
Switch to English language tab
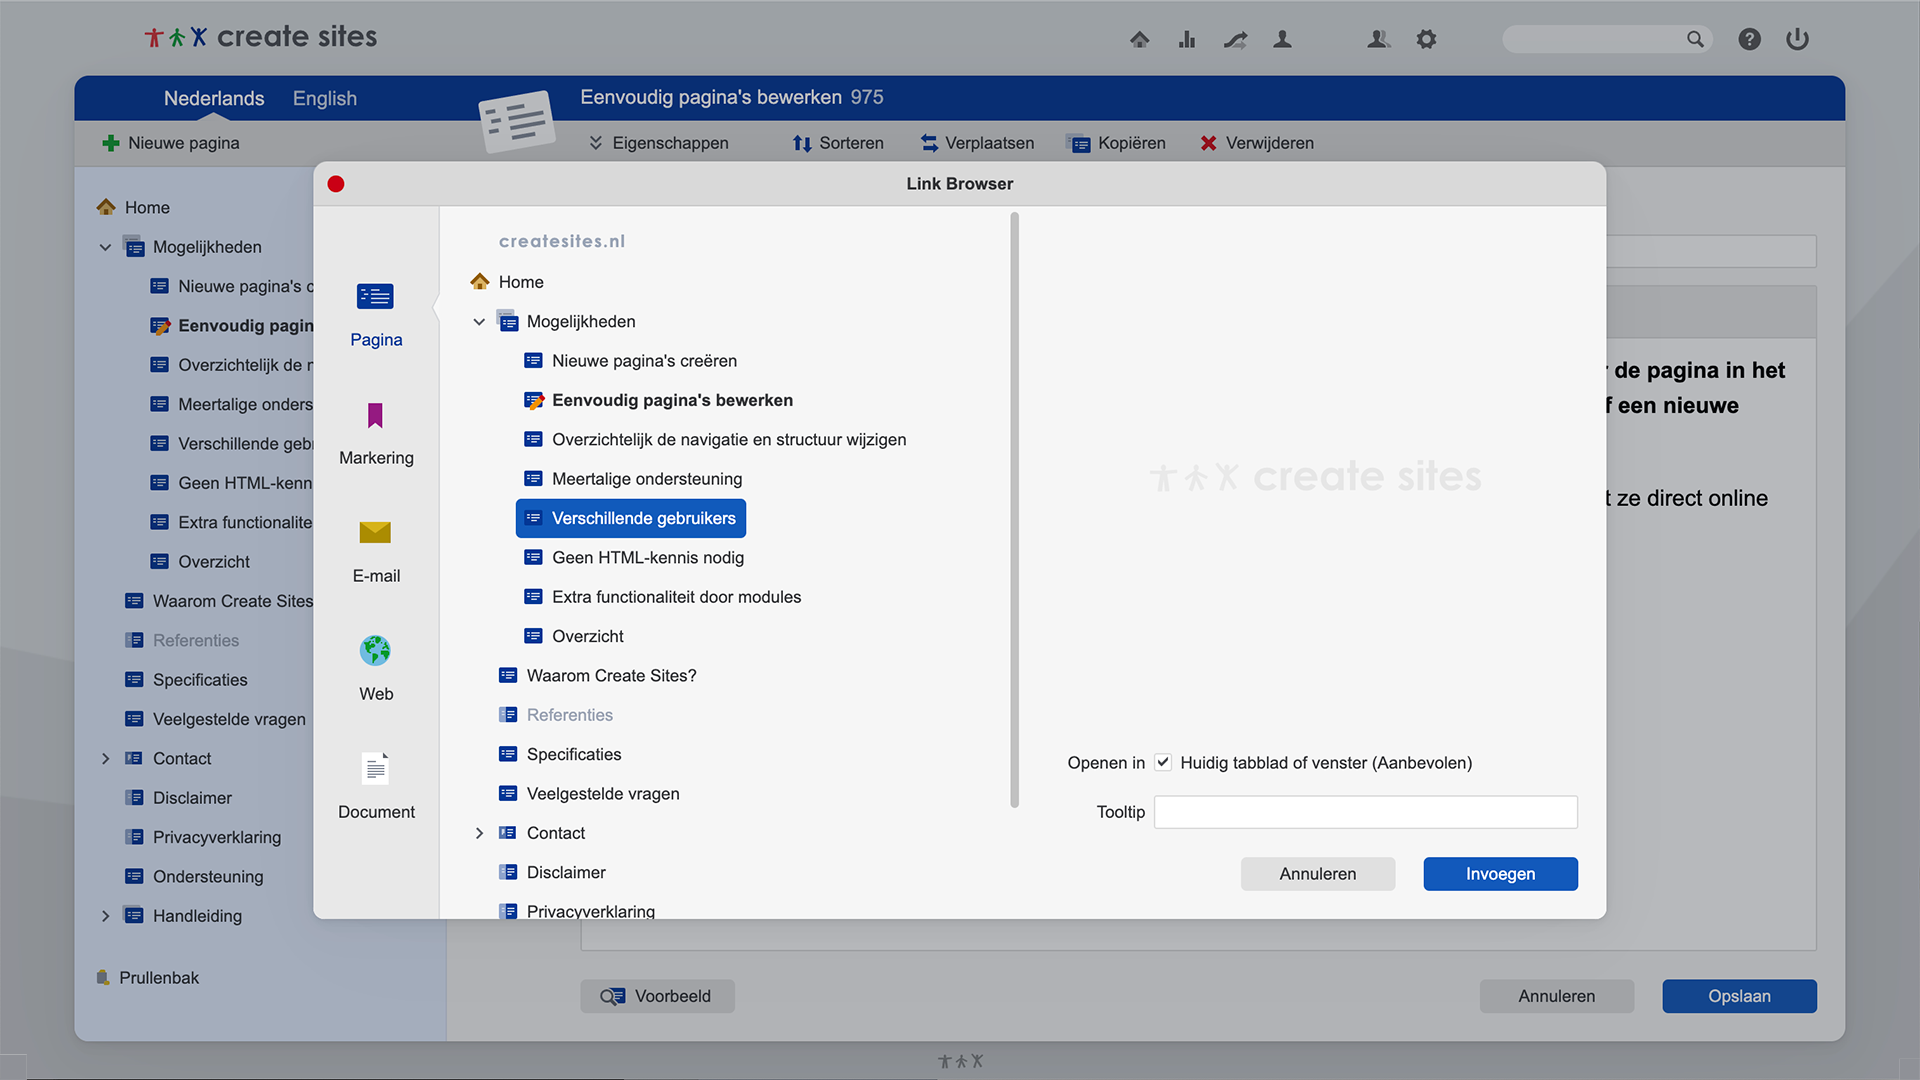point(325,98)
